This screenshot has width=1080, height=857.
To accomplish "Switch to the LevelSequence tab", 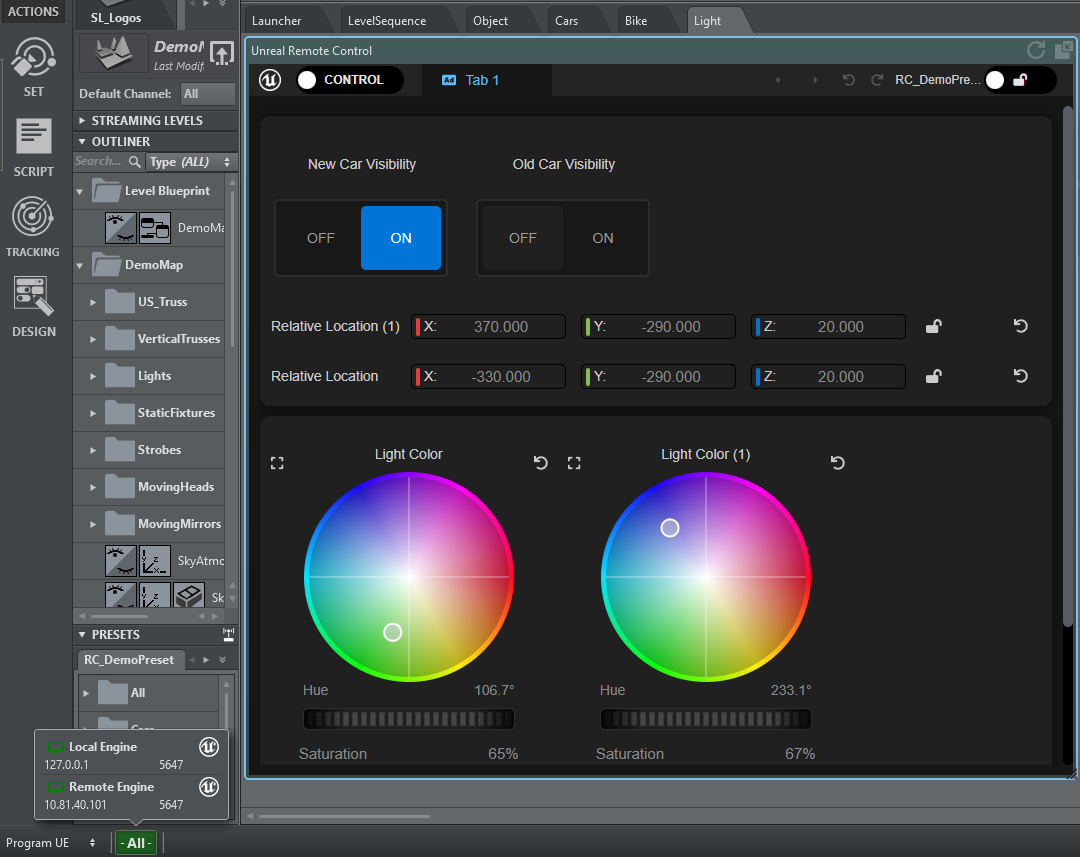I will pos(386,21).
